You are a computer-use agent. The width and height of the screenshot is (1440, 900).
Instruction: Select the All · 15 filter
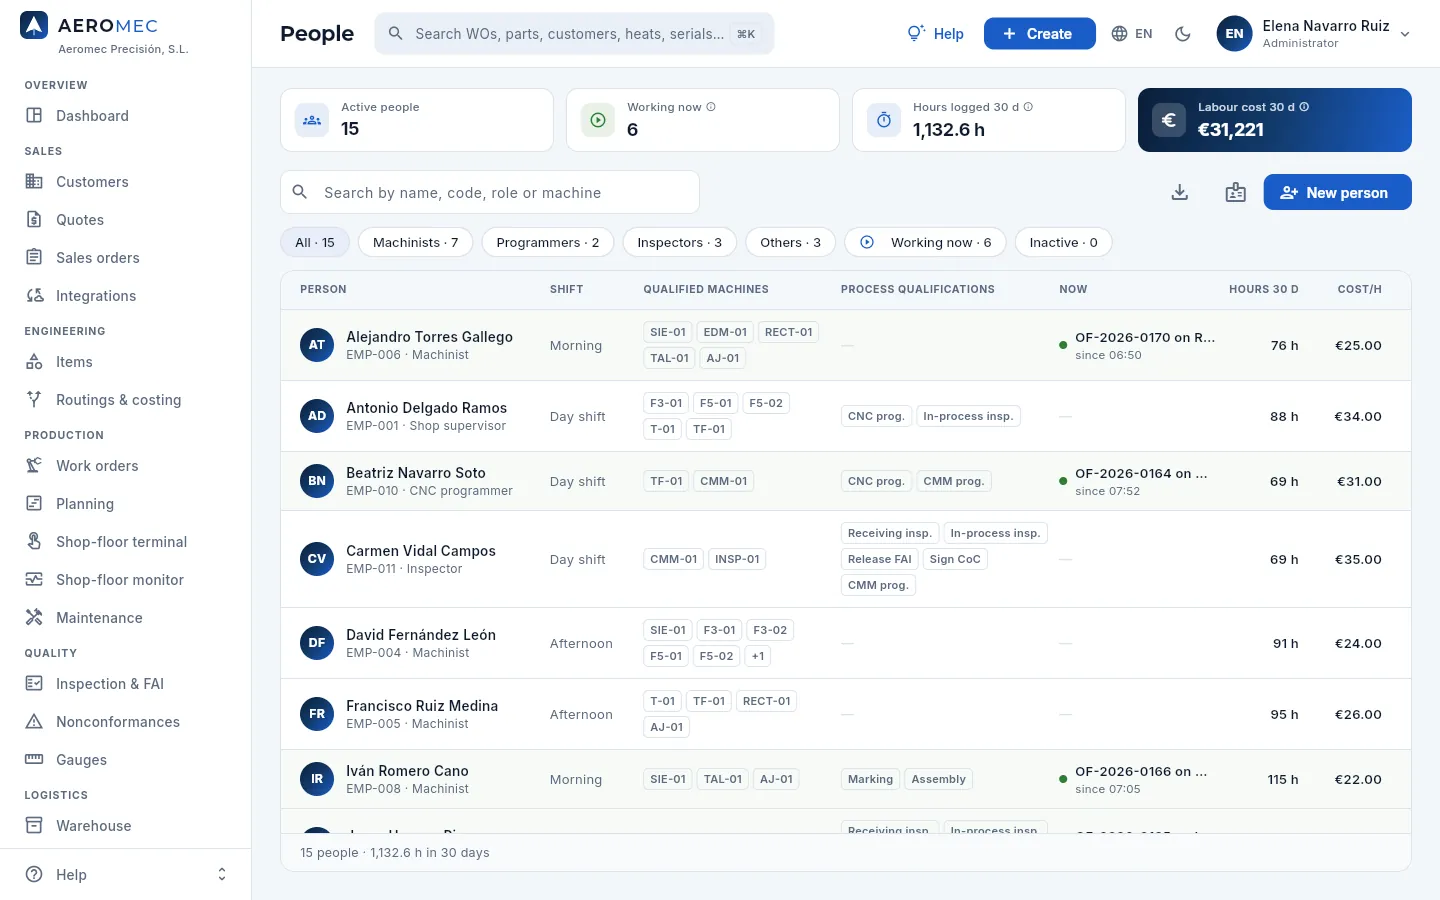click(315, 242)
